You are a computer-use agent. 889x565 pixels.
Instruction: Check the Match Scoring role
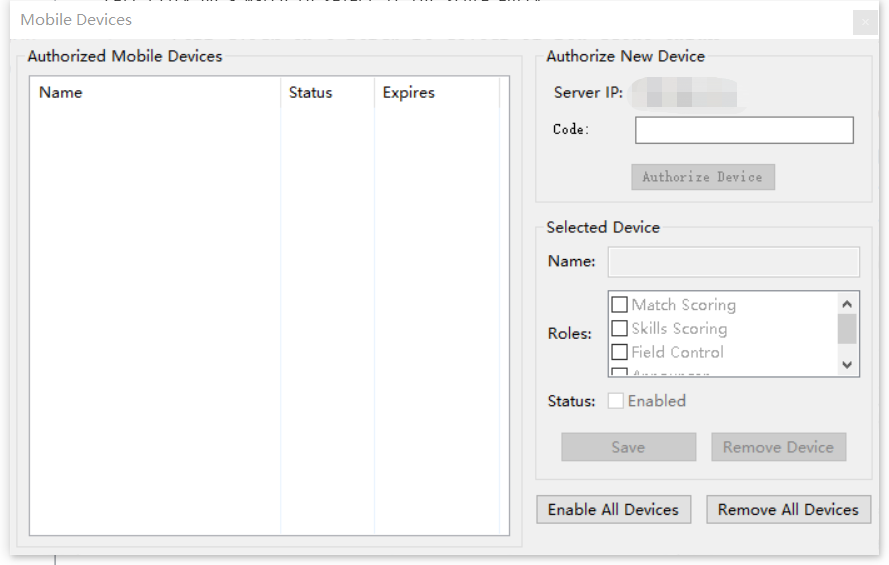(x=620, y=305)
